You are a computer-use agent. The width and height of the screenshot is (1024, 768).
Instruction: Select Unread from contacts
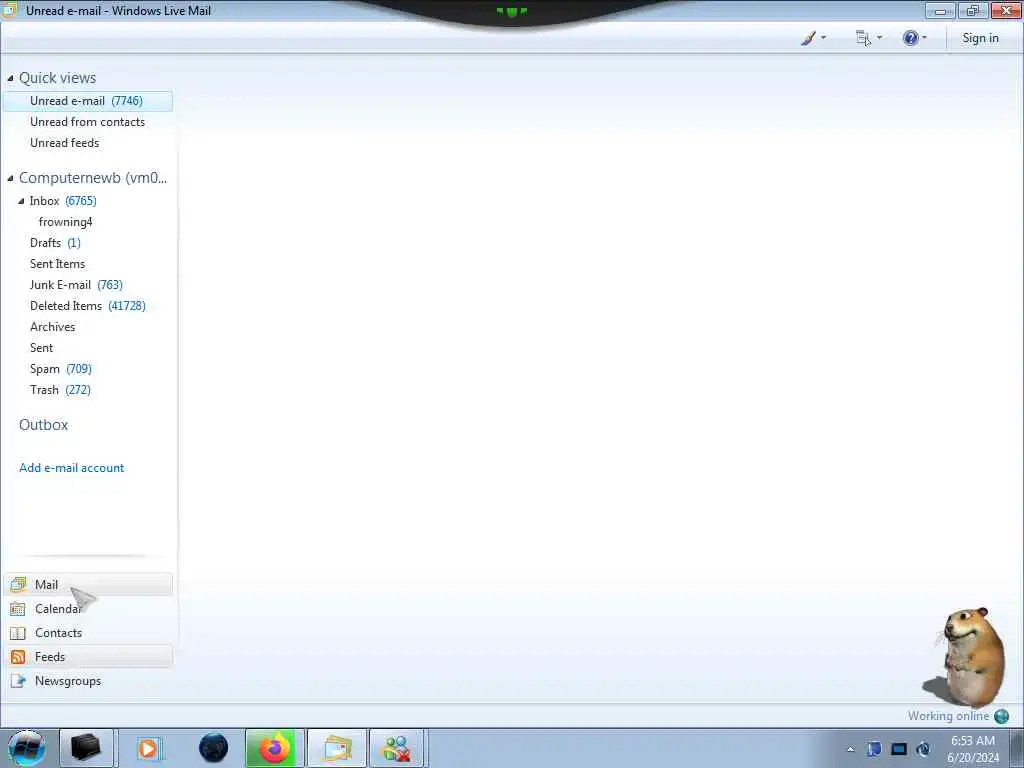pyautogui.click(x=88, y=122)
